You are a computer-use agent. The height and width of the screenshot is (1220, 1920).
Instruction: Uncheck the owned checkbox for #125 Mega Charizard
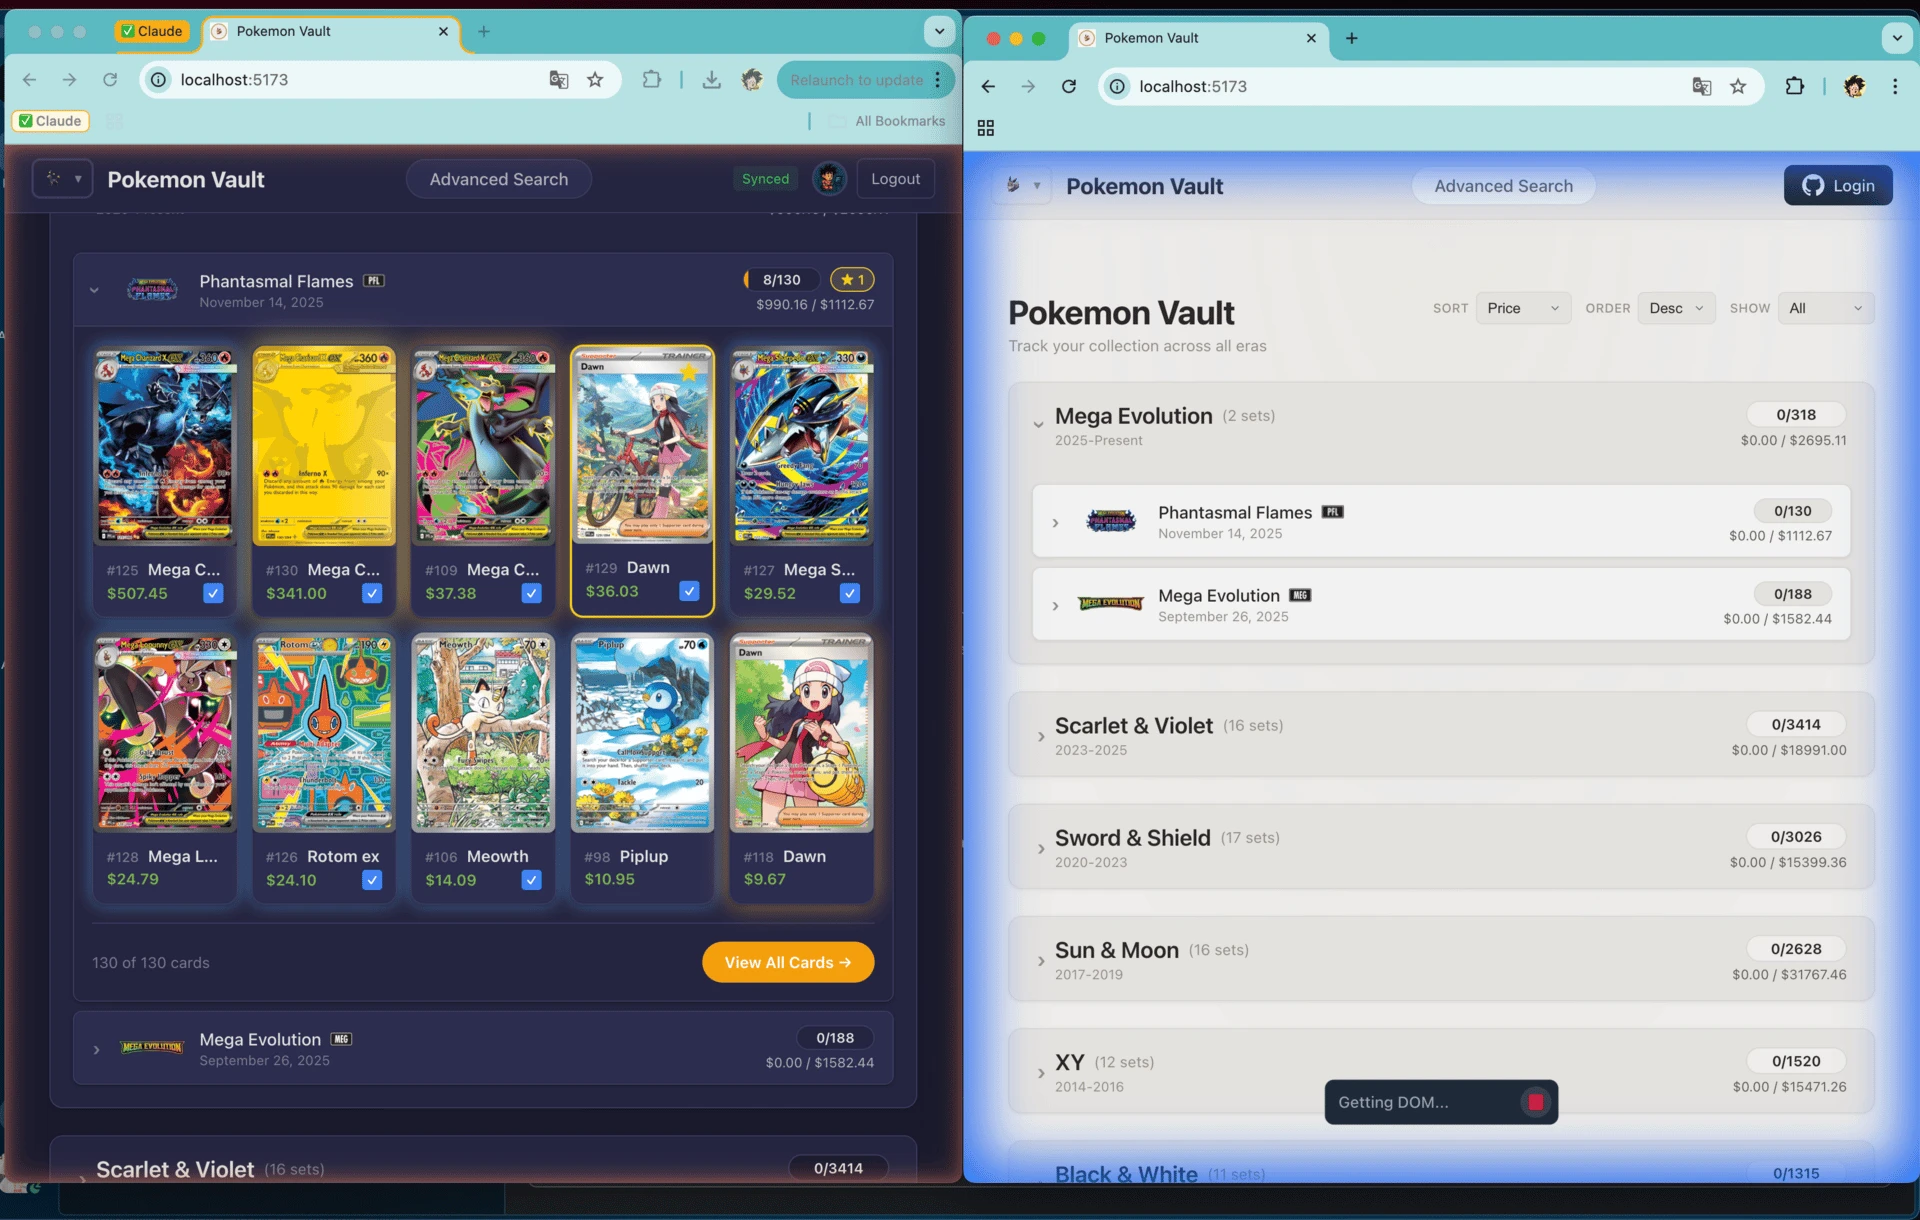click(x=213, y=593)
